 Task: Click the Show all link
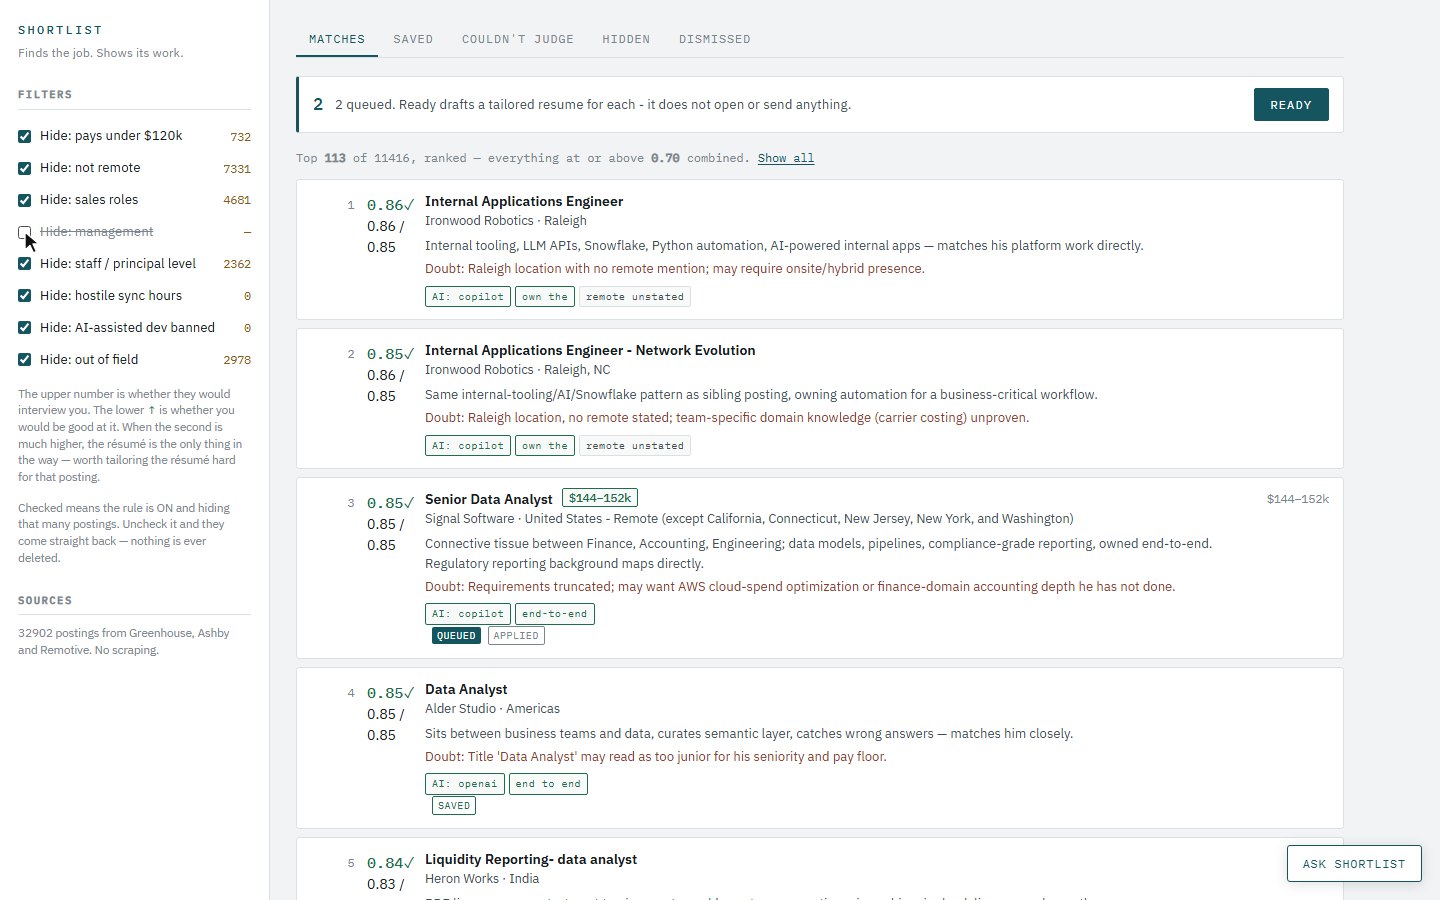click(786, 158)
